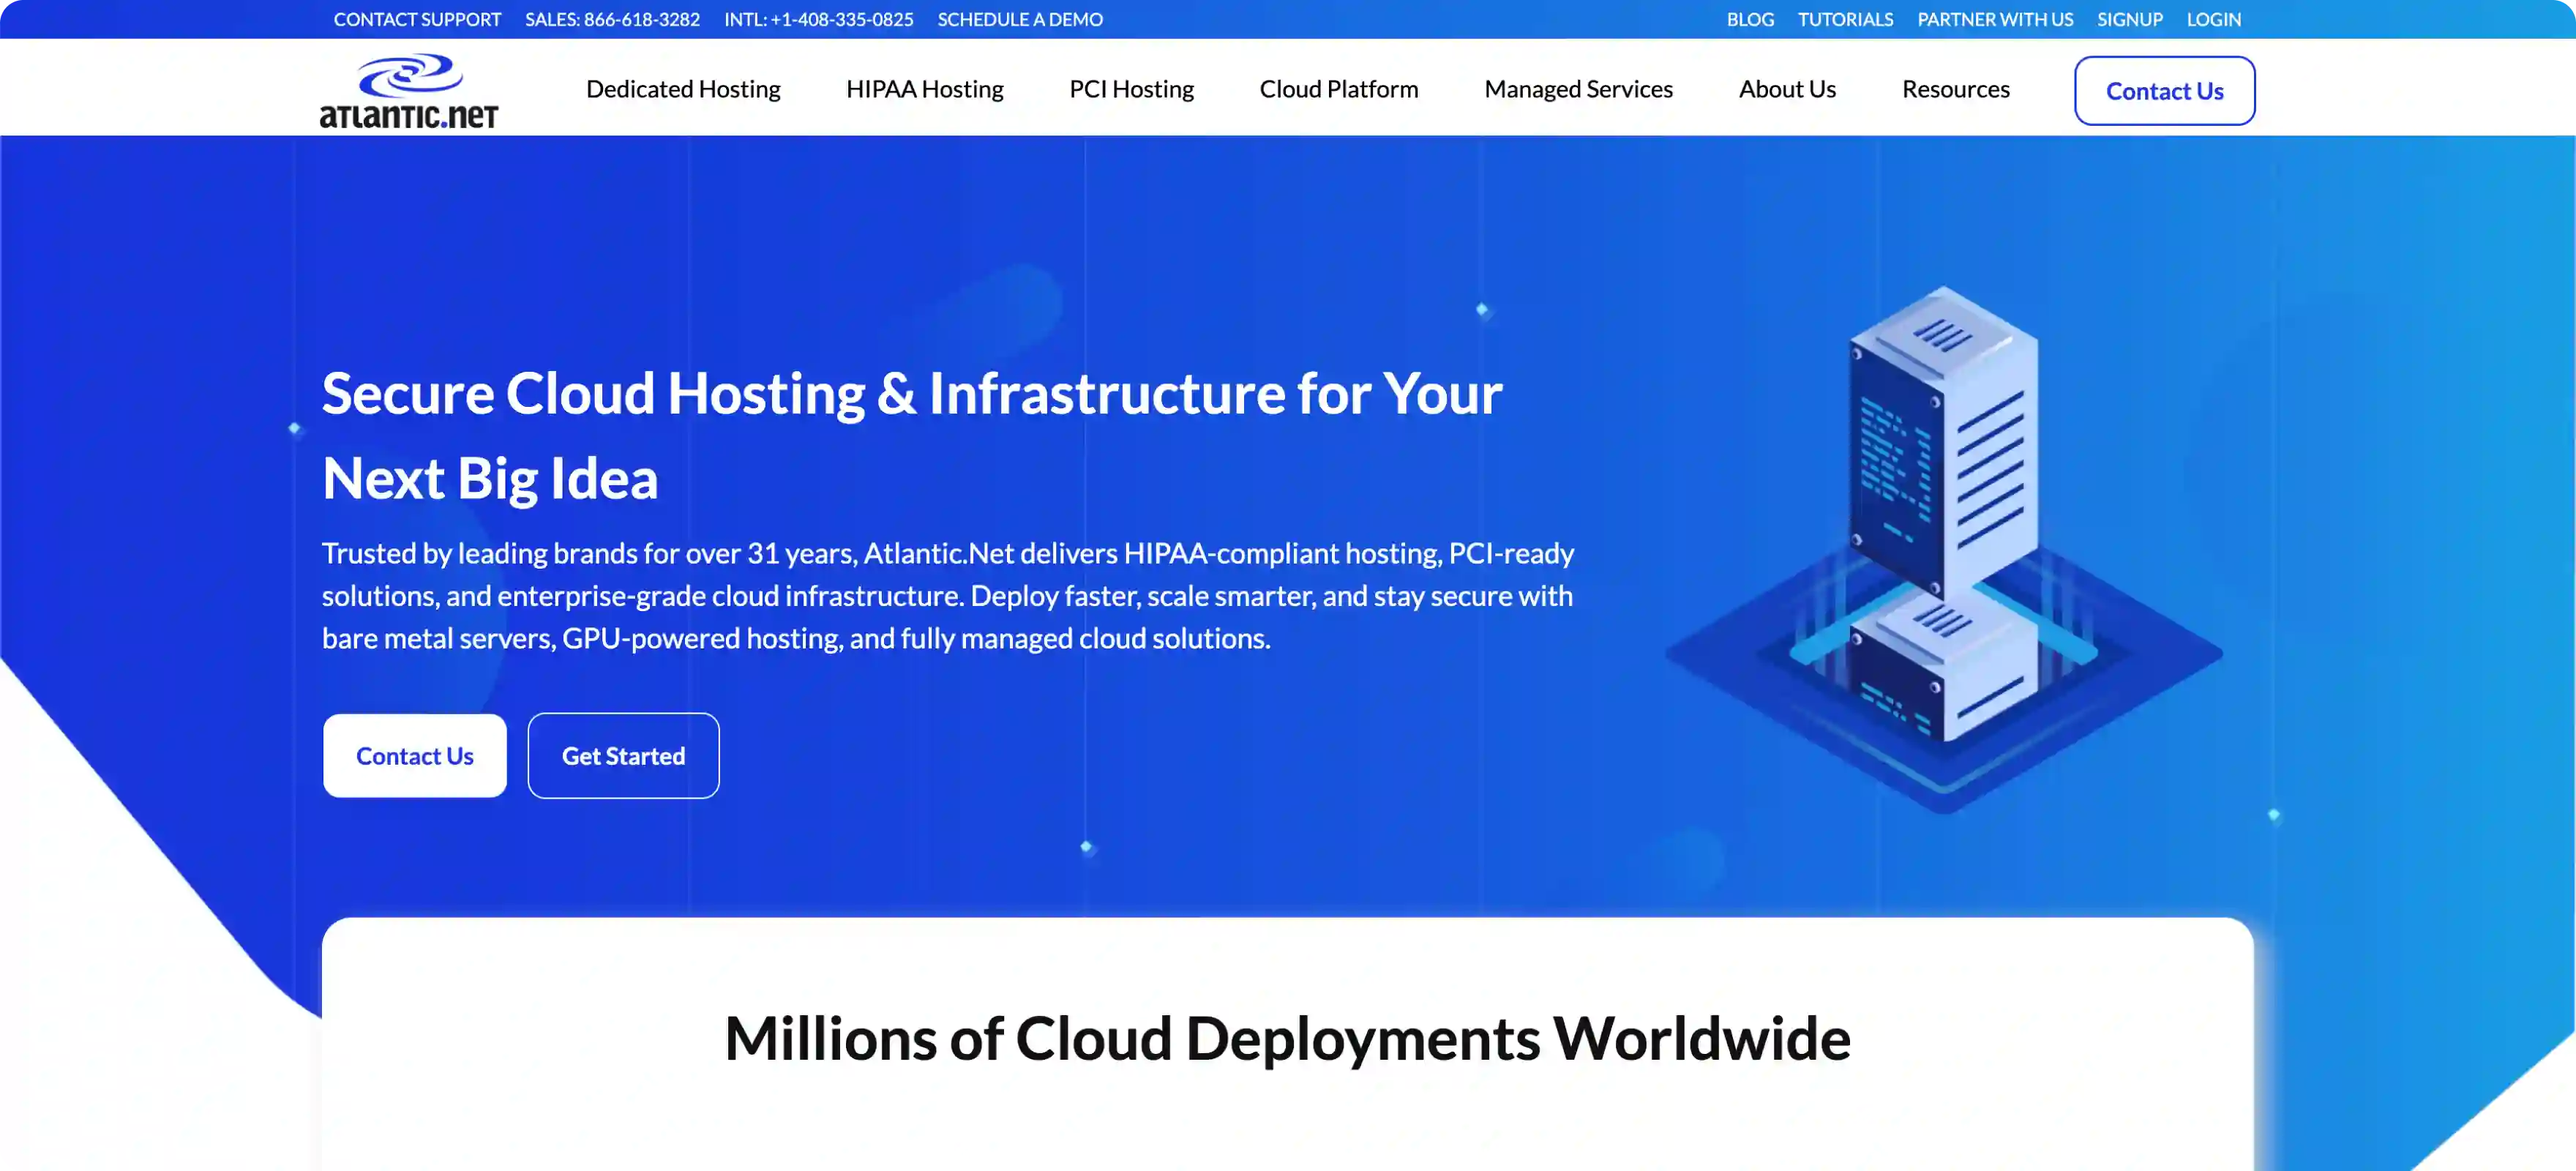This screenshot has height=1171, width=2576.
Task: Open About Us menu
Action: (x=1787, y=89)
